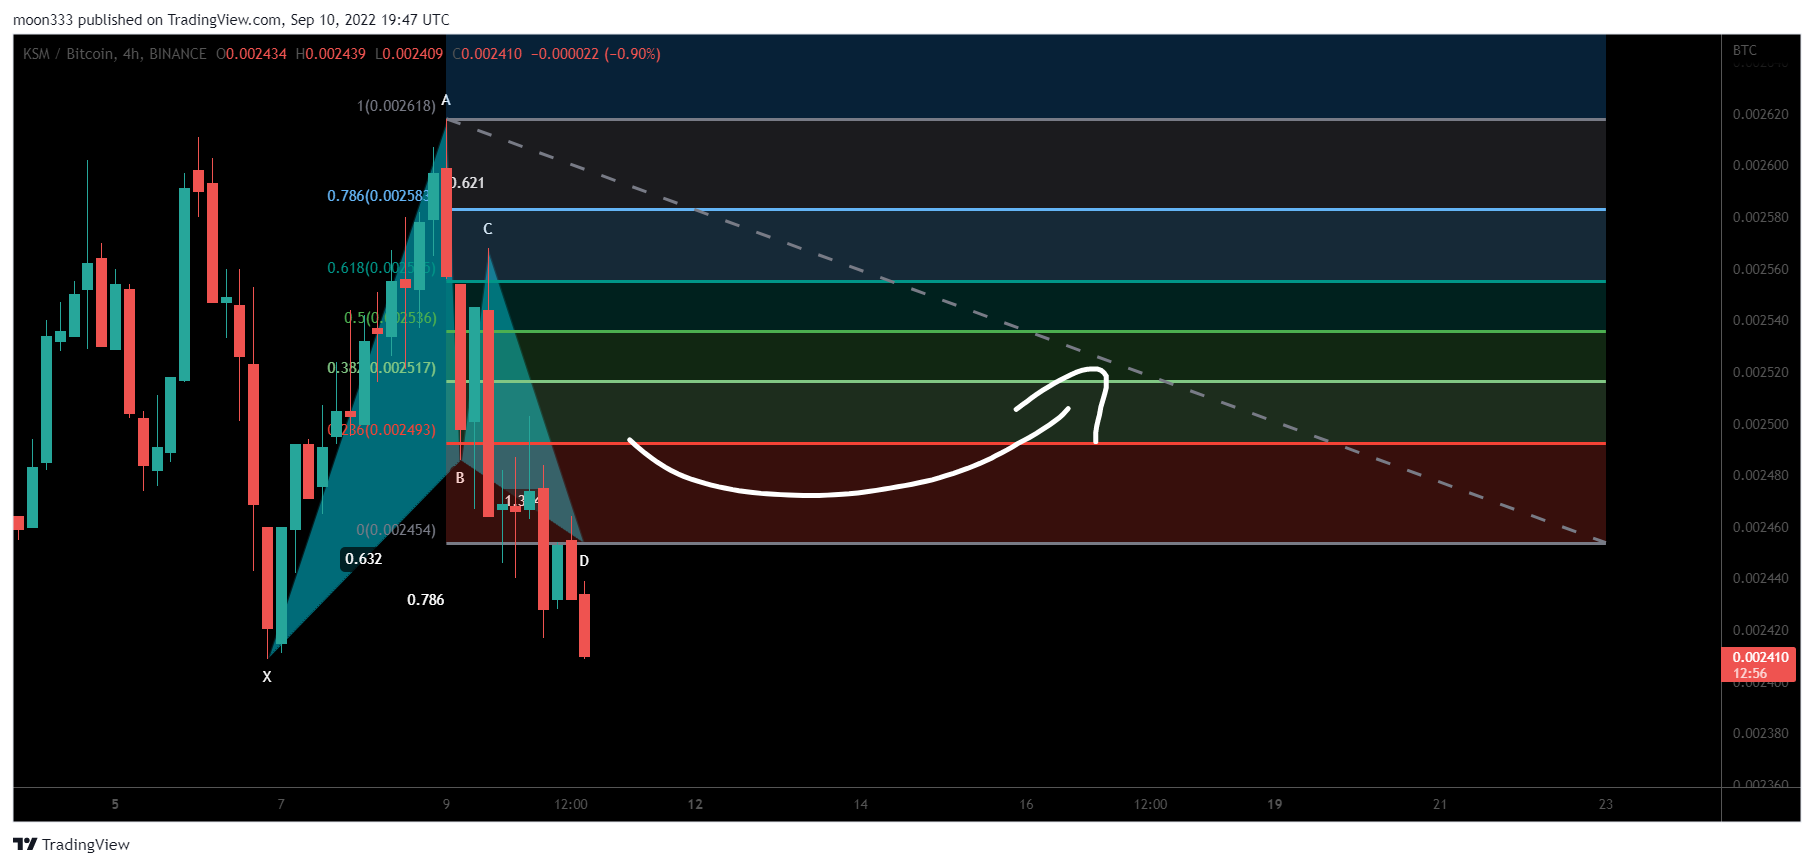Click the date 14 on time axis

click(x=861, y=804)
